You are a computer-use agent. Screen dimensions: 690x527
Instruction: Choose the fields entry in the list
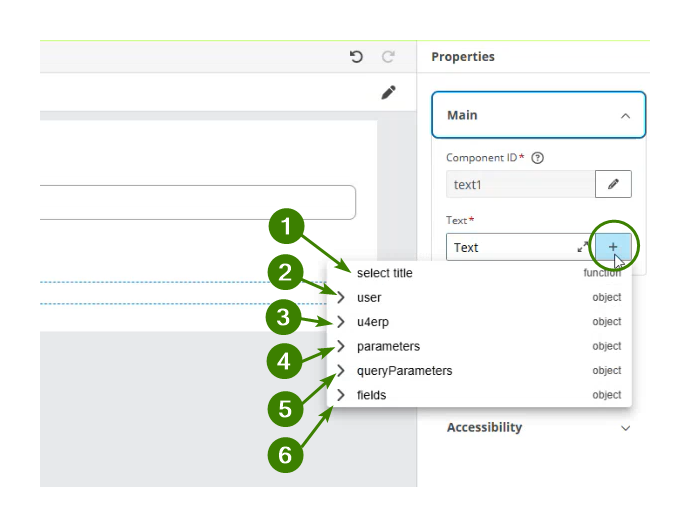pyautogui.click(x=479, y=395)
